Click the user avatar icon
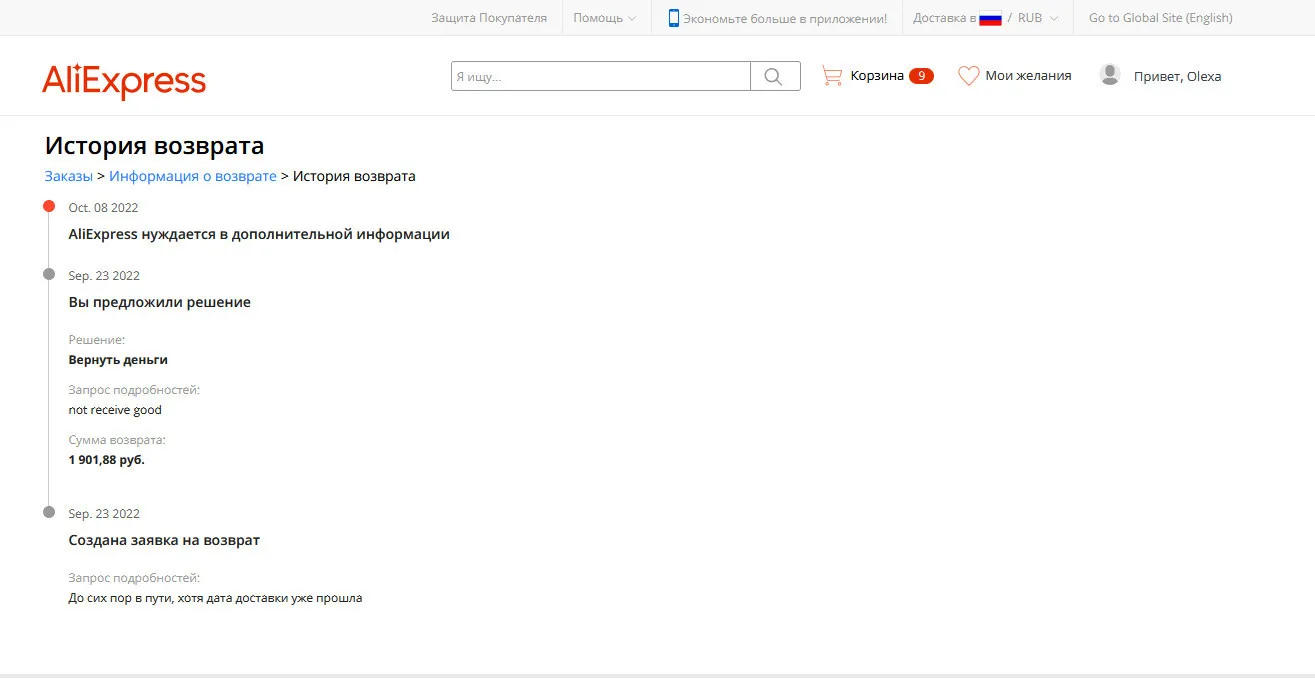This screenshot has height=678, width=1315. click(1110, 75)
